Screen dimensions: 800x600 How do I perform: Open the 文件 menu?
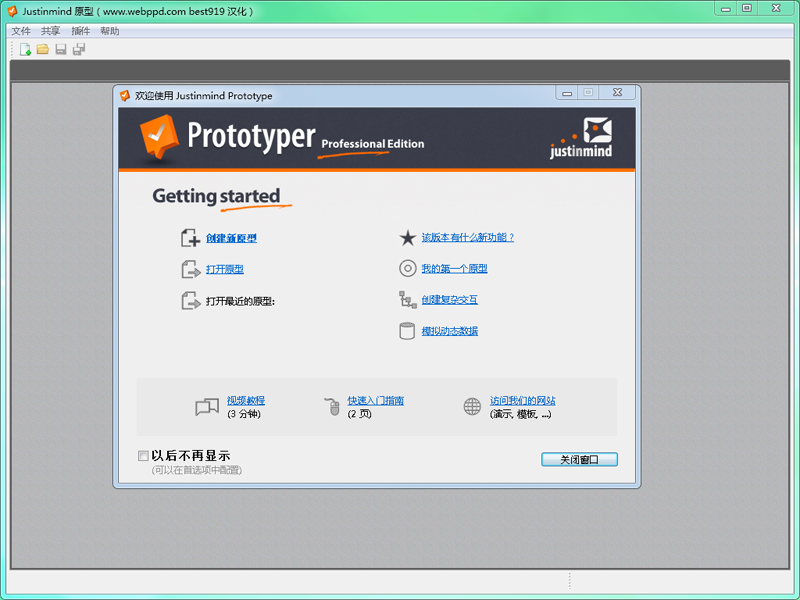(x=21, y=31)
